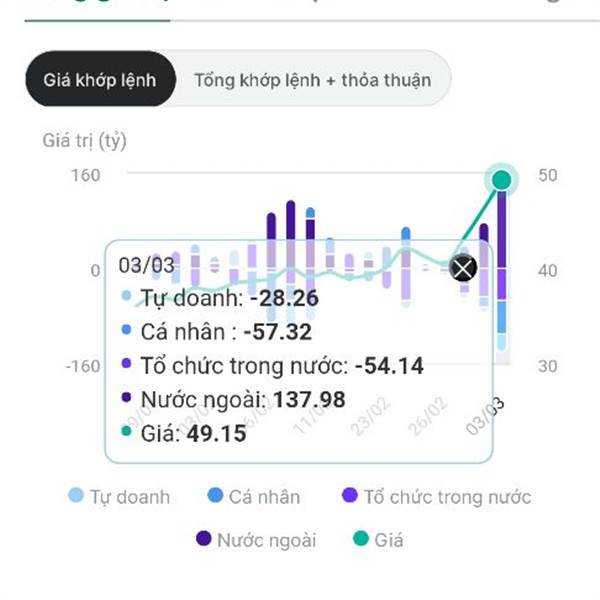Viewport: 600px width, 600px height.
Task: Click the 03/03 date axis label
Action: (x=485, y=416)
